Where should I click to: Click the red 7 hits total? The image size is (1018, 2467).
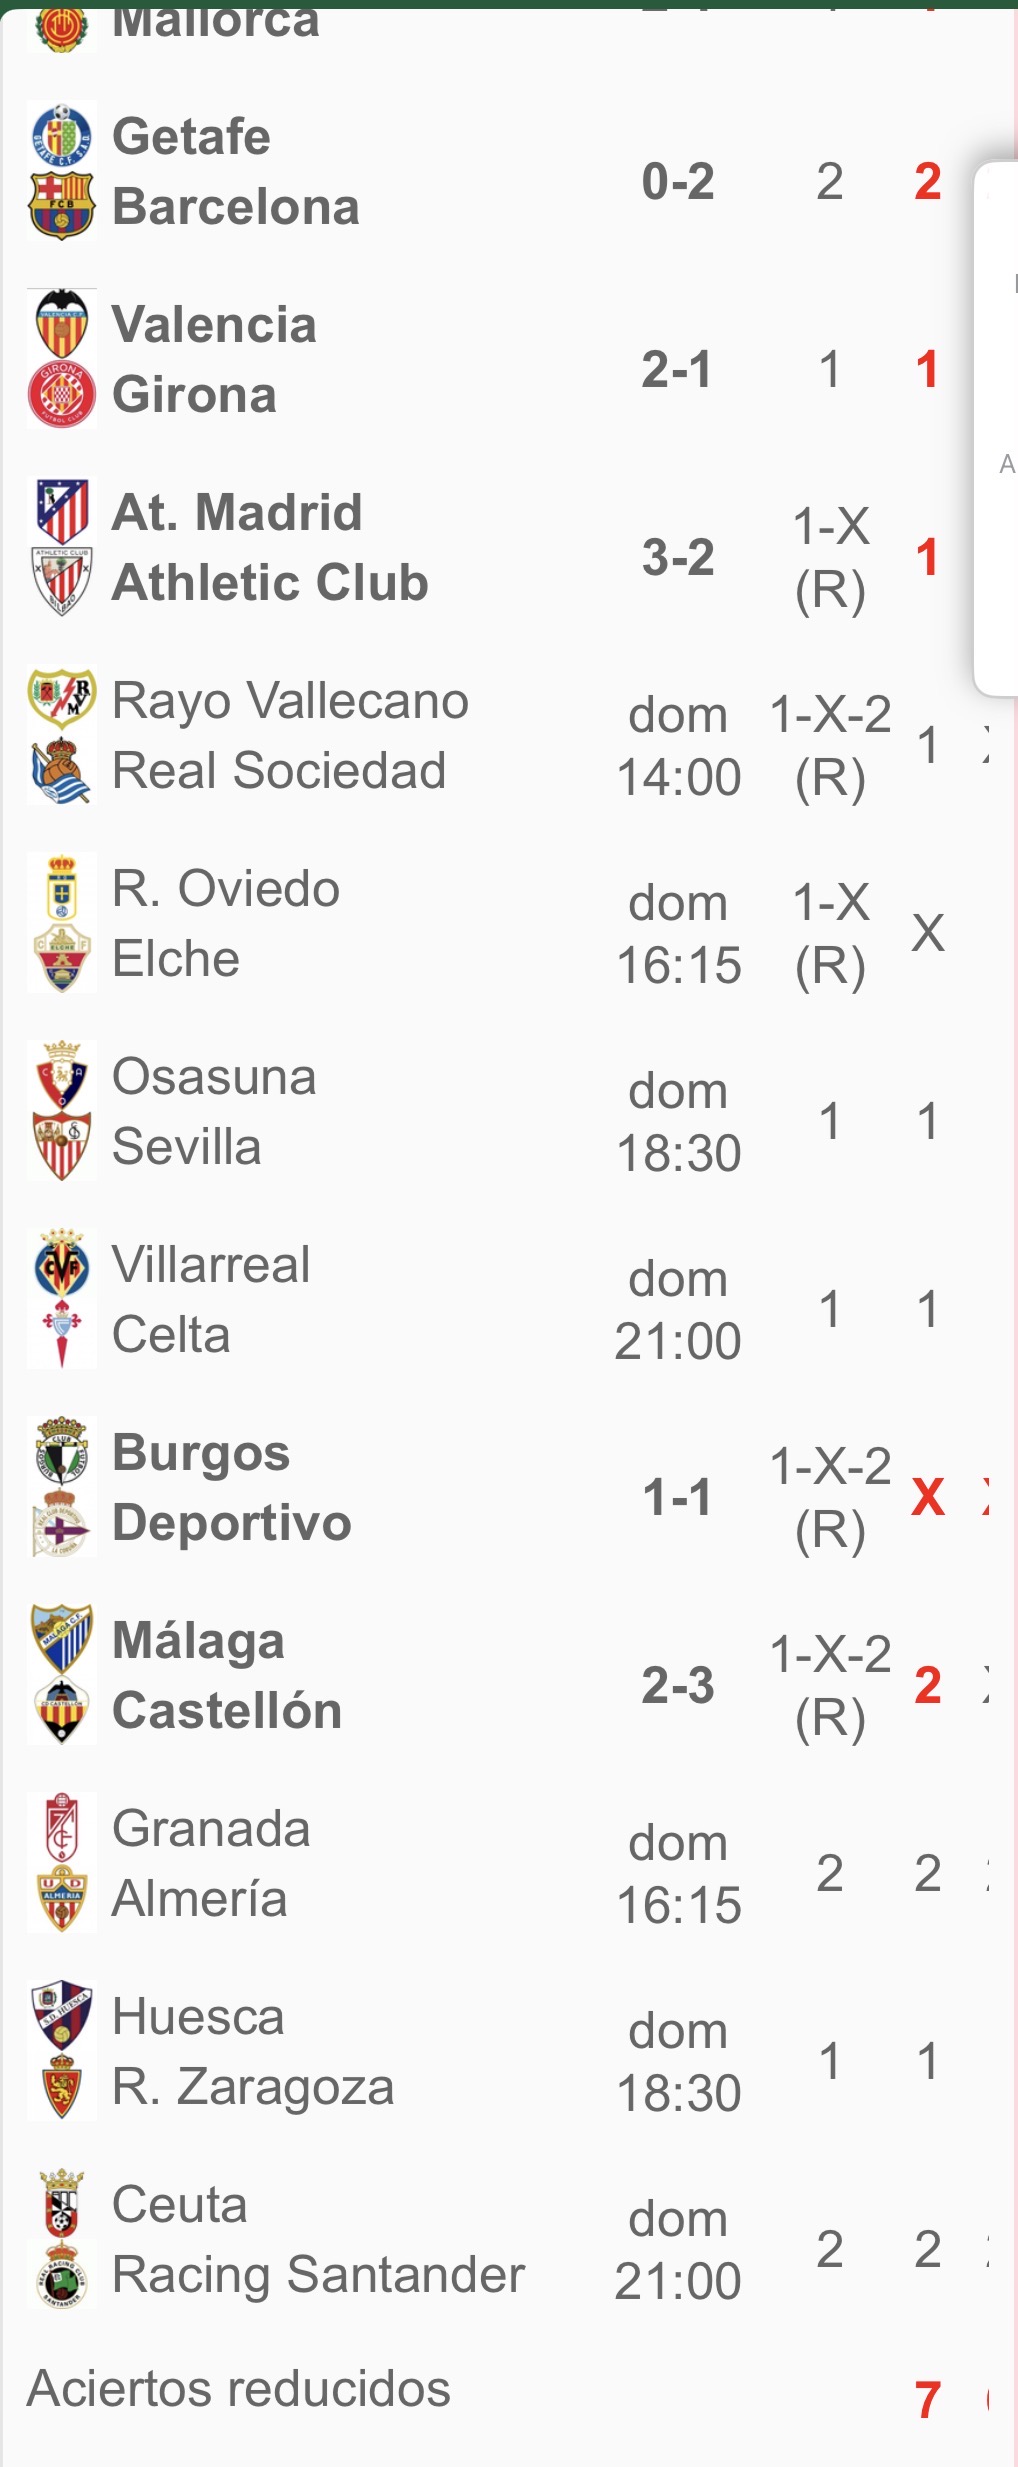(928, 2399)
